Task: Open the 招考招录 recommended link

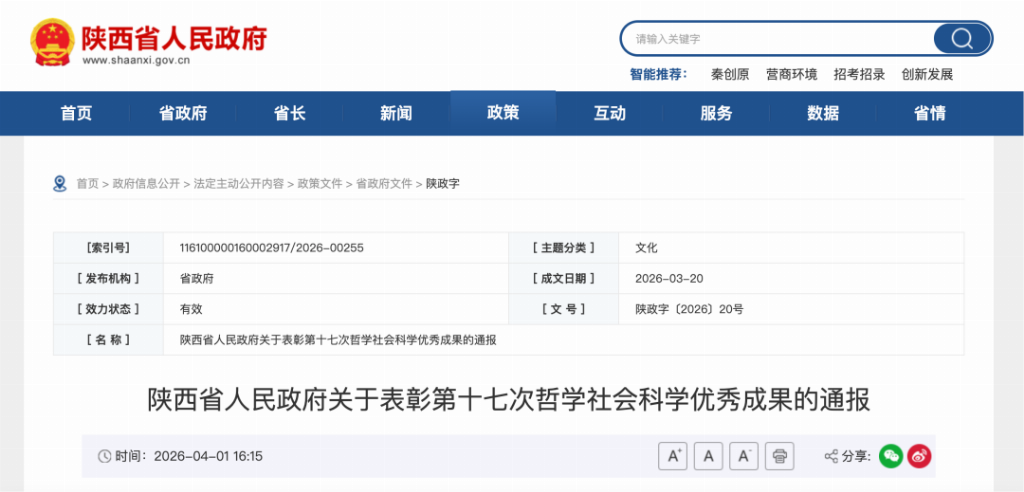Action: pos(859,74)
